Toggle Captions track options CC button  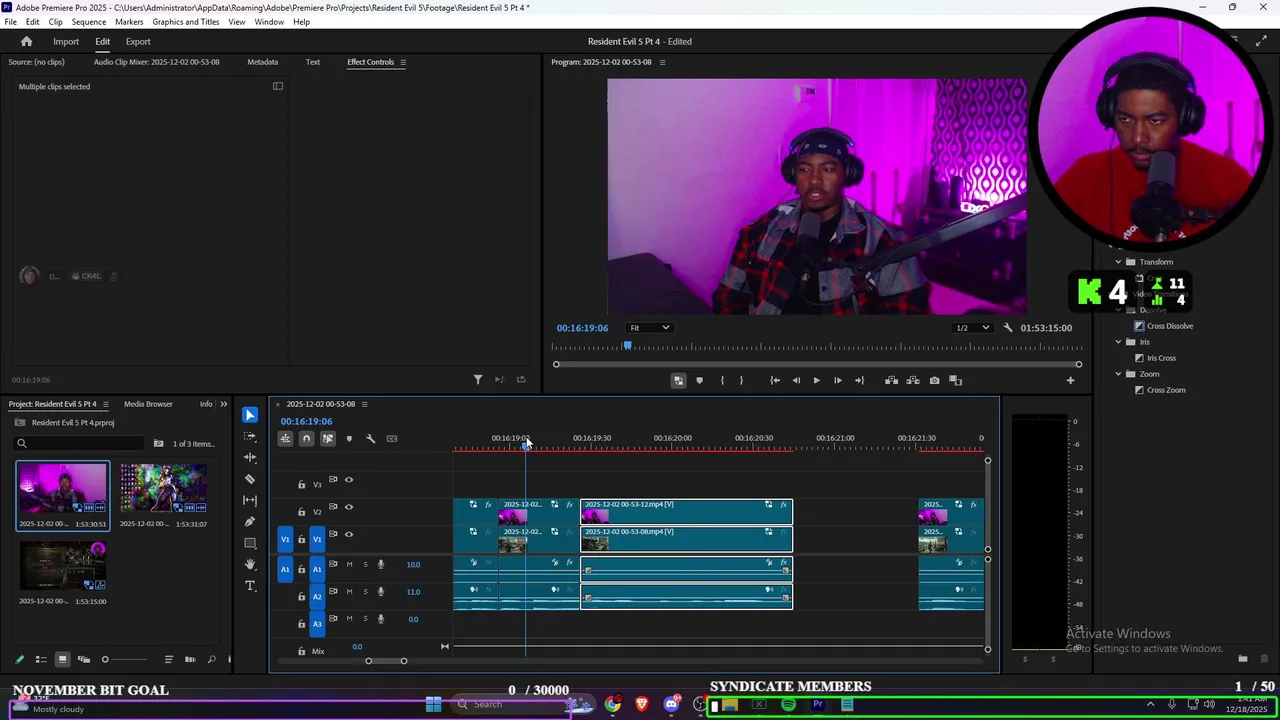point(391,438)
